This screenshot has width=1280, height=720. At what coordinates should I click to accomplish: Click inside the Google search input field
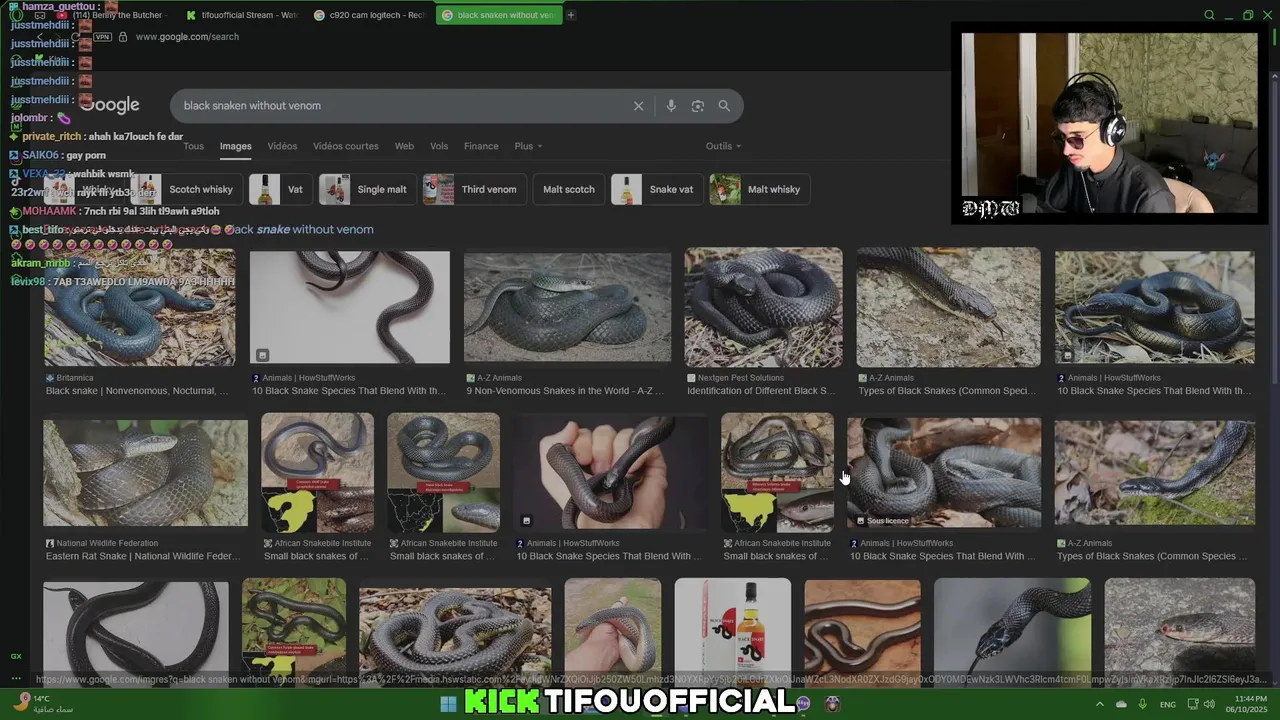point(400,106)
